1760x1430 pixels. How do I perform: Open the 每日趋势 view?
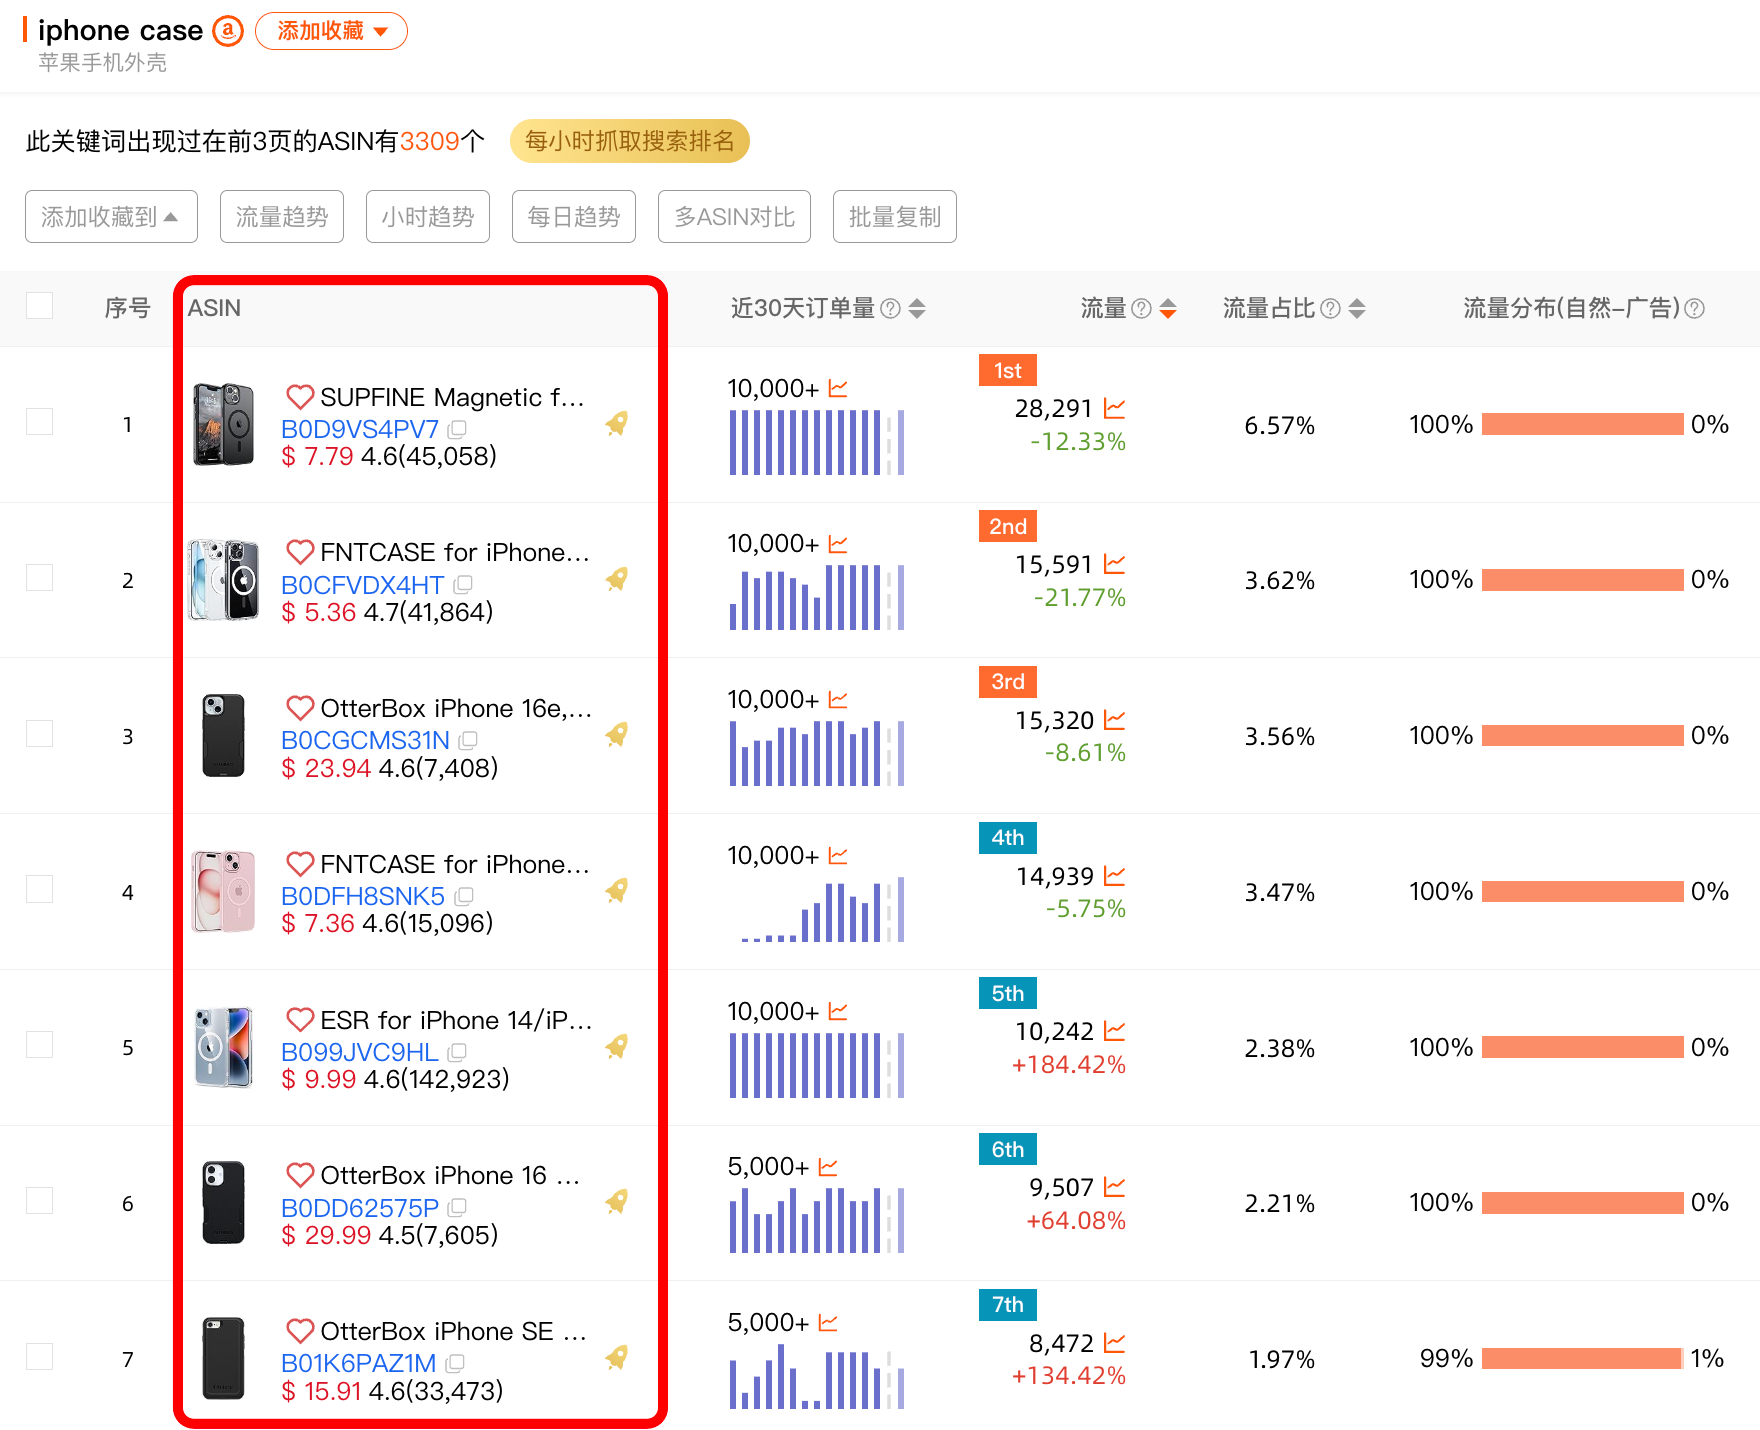(x=573, y=217)
